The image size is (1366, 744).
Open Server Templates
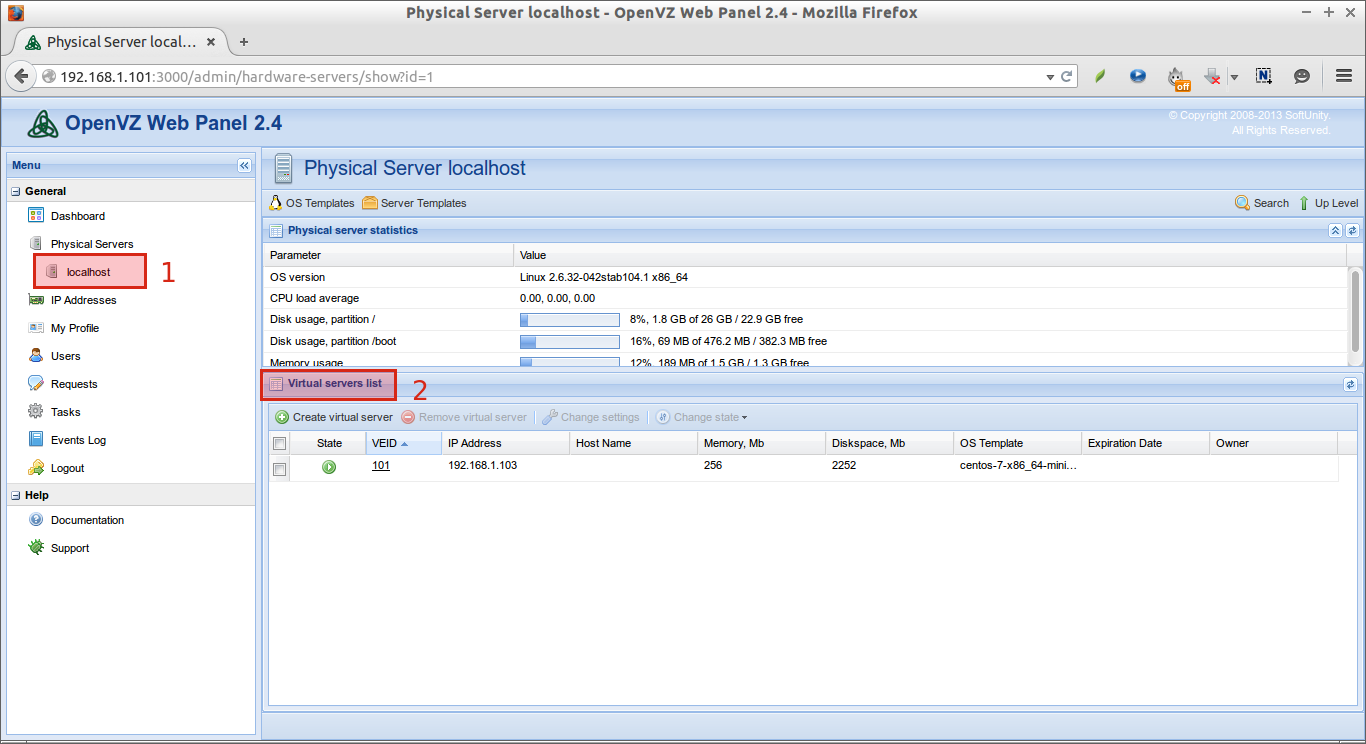[x=414, y=203]
